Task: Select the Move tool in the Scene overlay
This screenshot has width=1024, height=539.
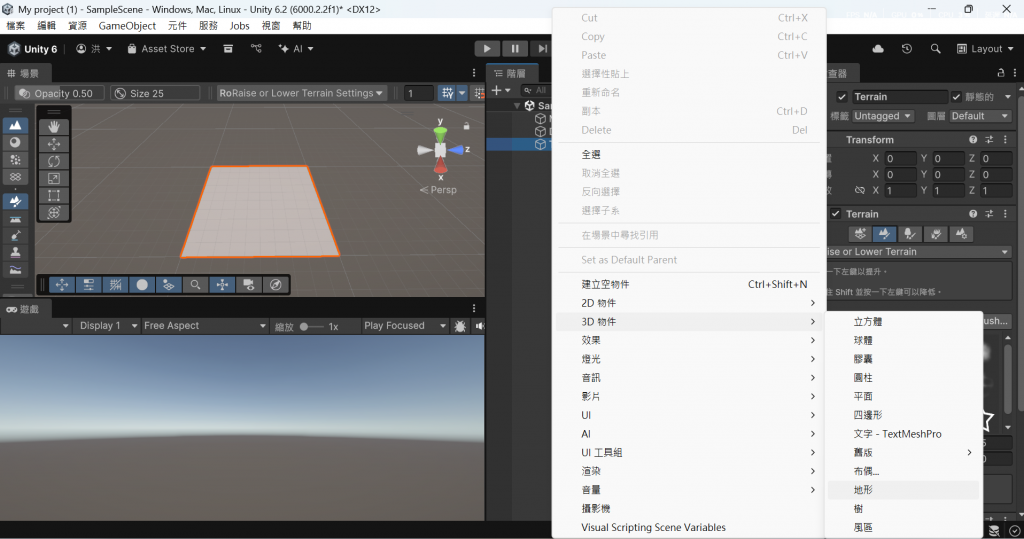Action: pos(54,144)
